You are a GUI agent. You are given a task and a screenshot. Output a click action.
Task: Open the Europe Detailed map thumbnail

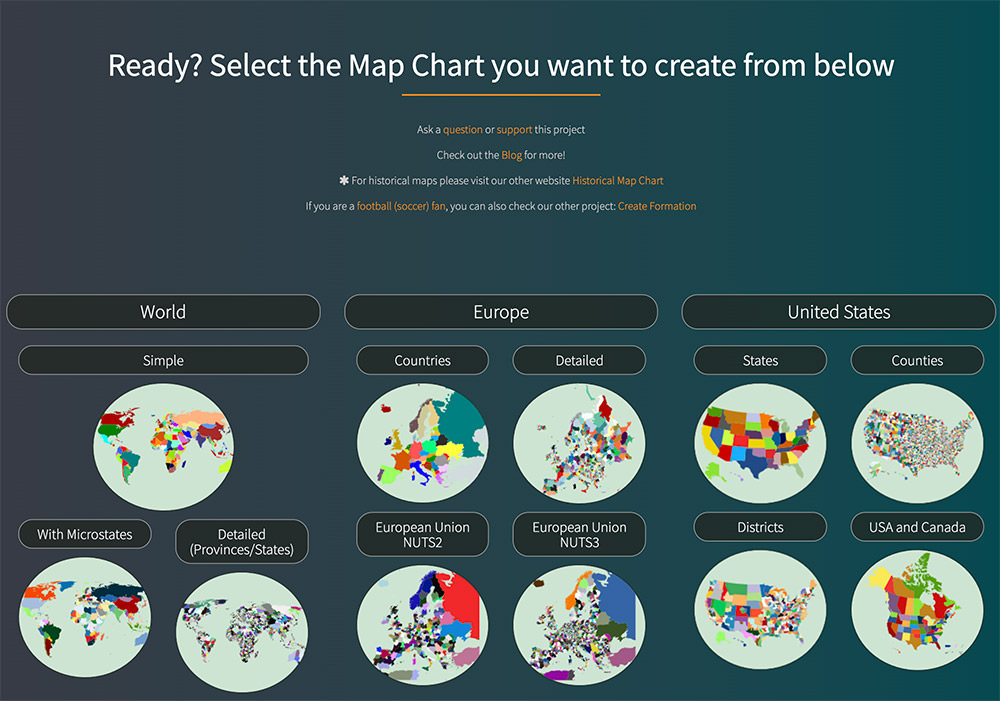(x=579, y=443)
